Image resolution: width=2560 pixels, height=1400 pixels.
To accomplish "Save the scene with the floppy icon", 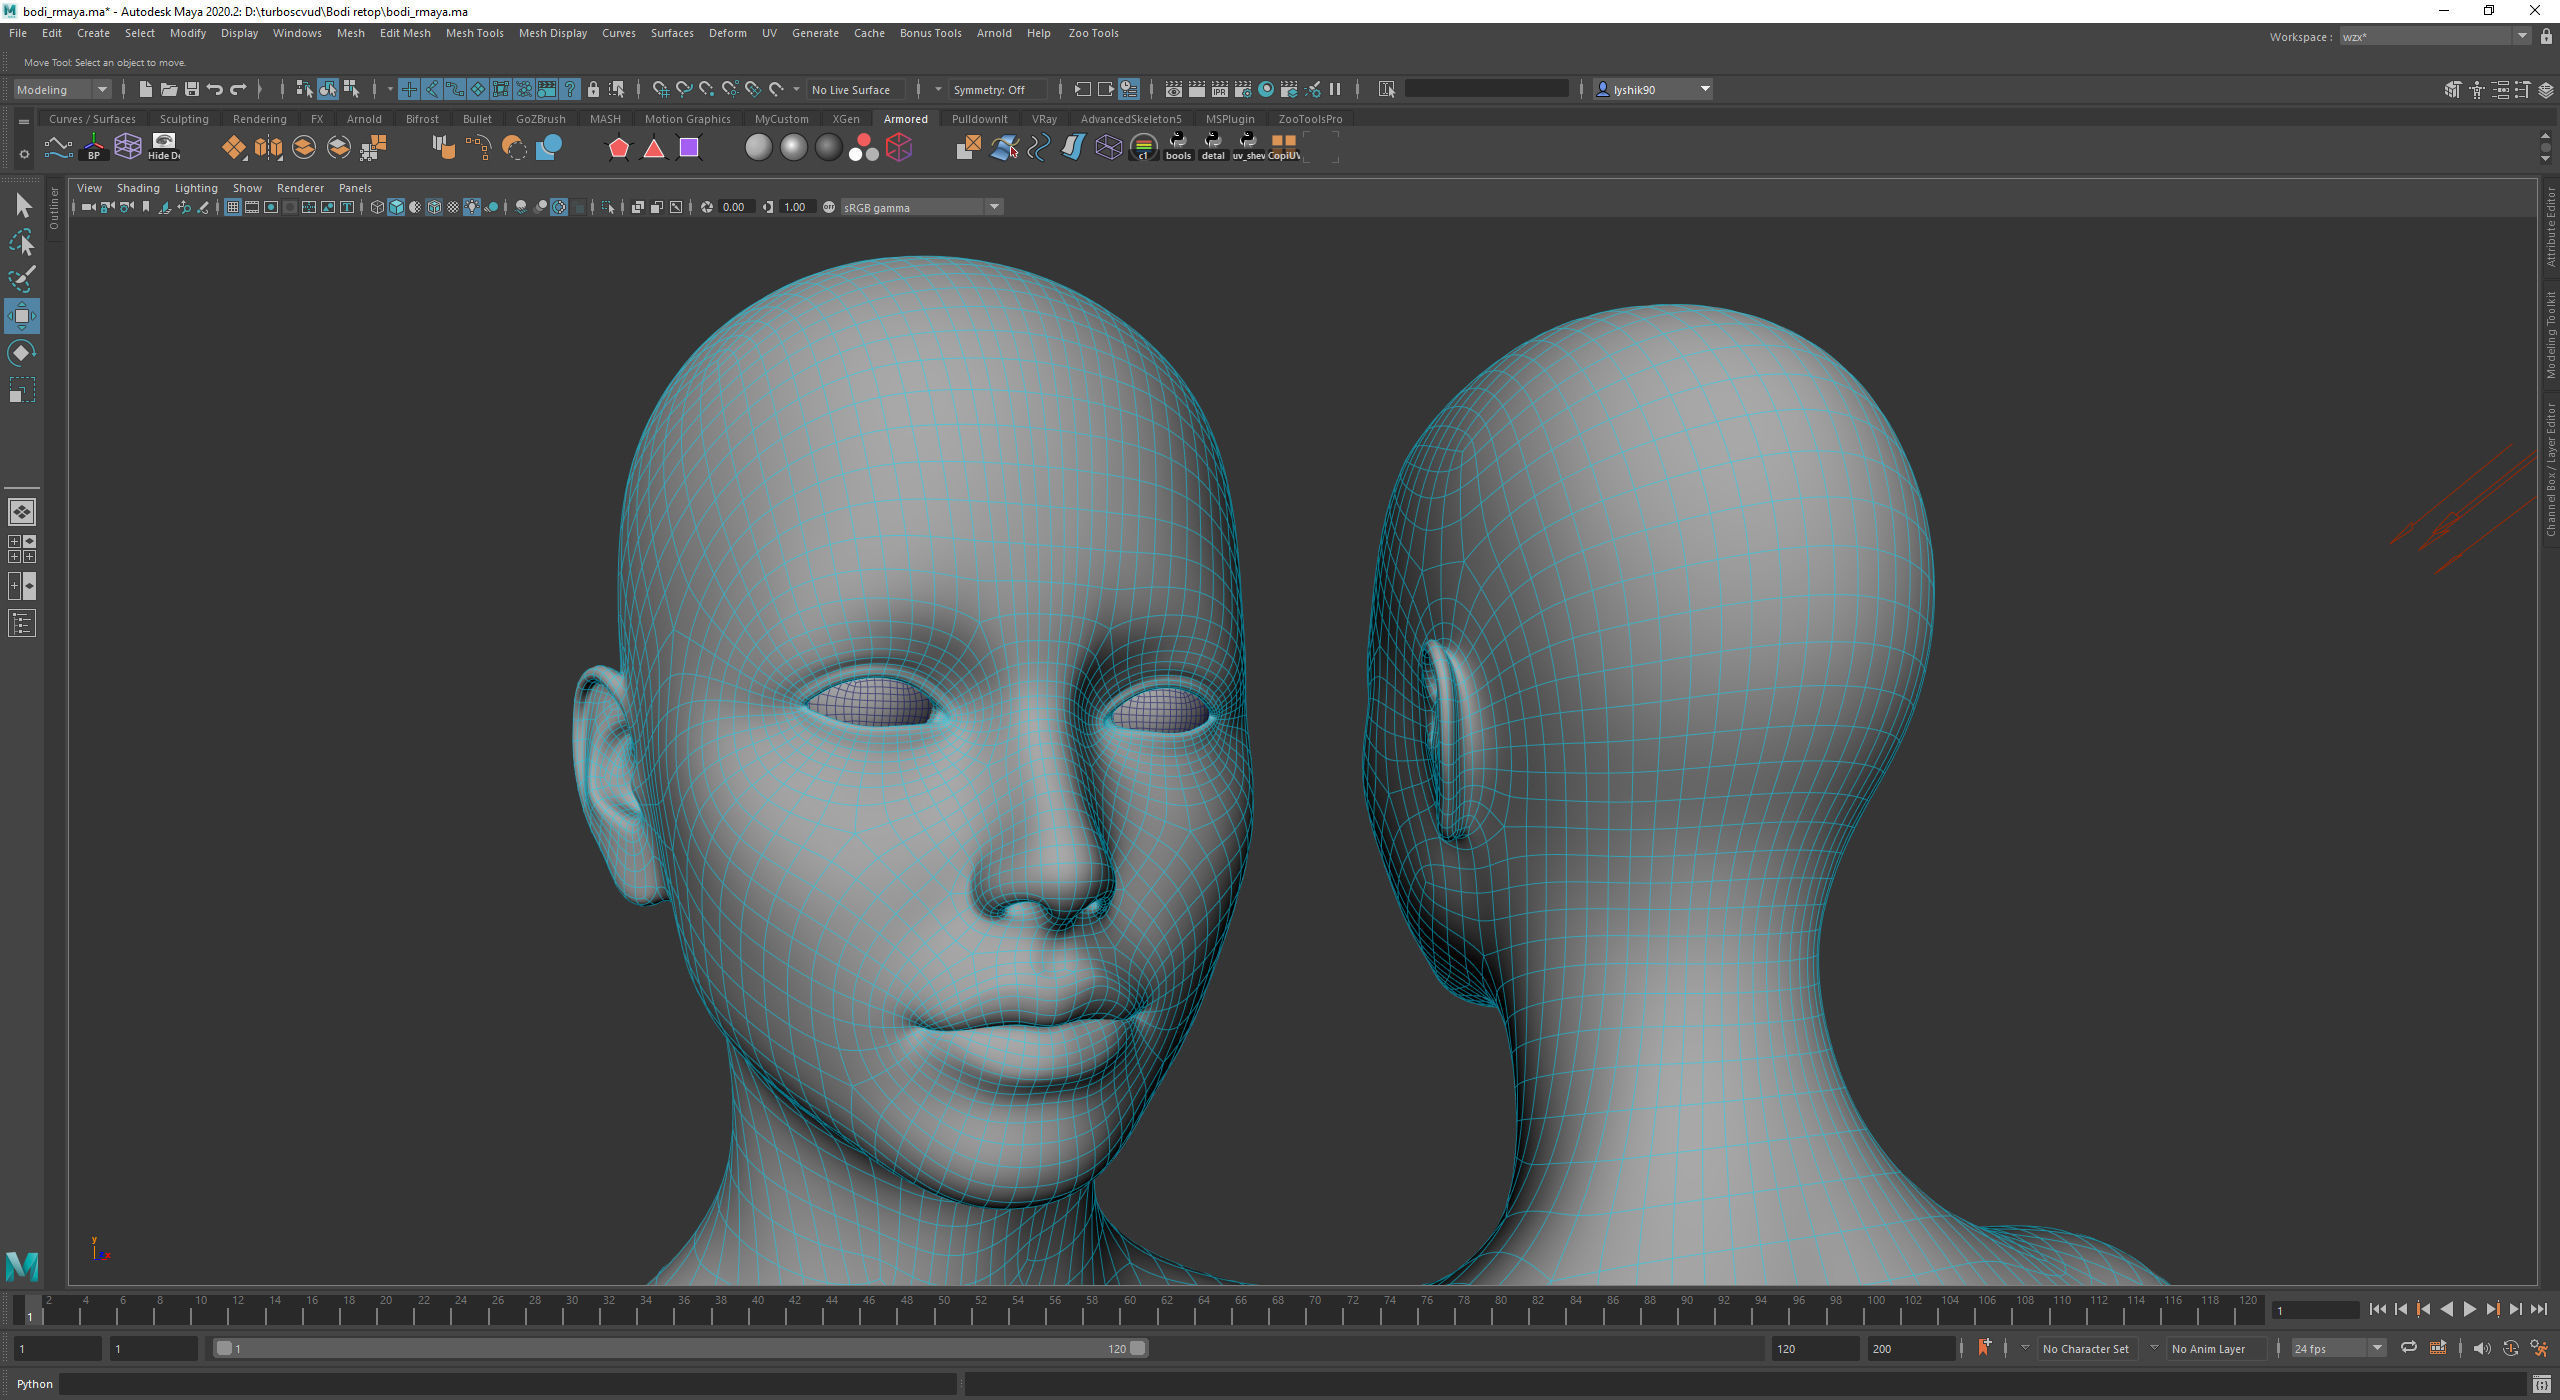I will click(x=191, y=89).
